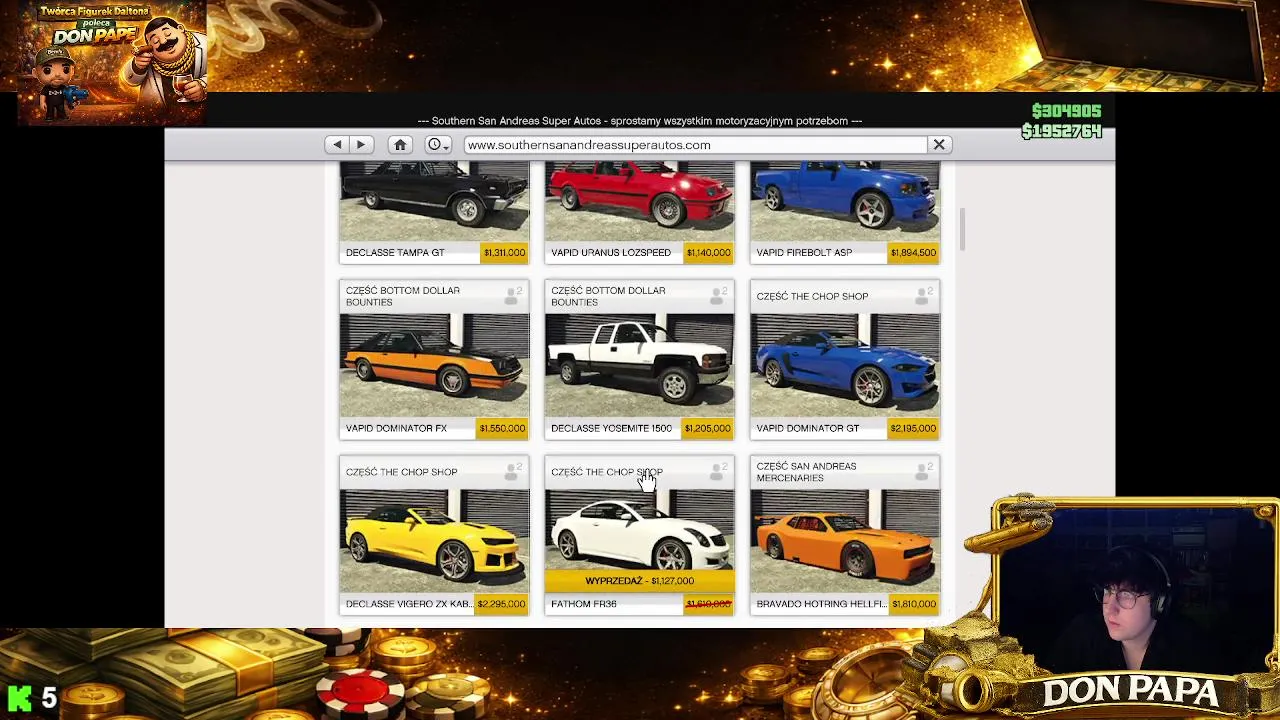Click the seat-count icon on the Dominator GT card
The height and width of the screenshot is (720, 1280).
click(924, 296)
